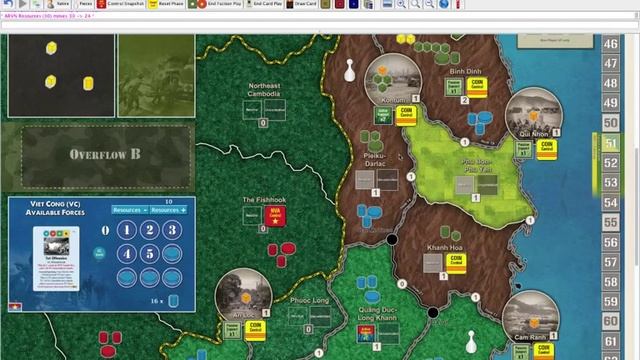The width and height of the screenshot is (640, 360).
Task: Step forward through the log with the play arrow
Action: click(23, 4)
